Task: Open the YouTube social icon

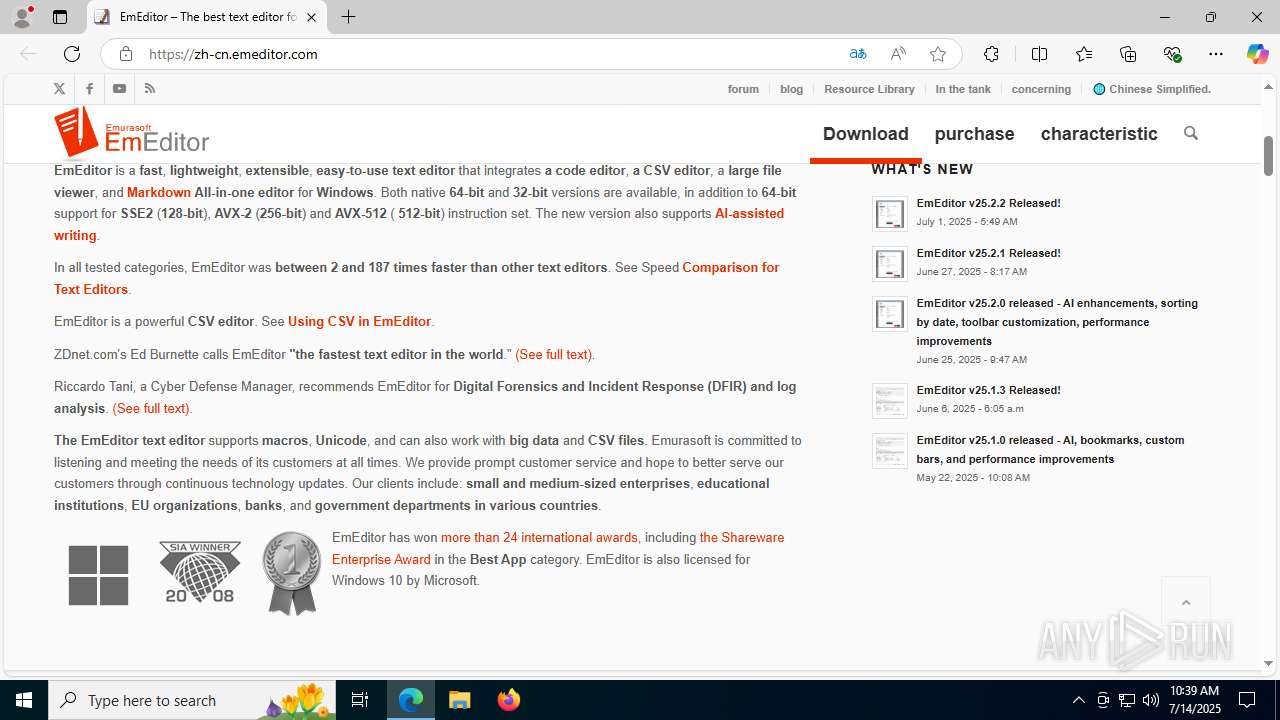Action: [119, 89]
